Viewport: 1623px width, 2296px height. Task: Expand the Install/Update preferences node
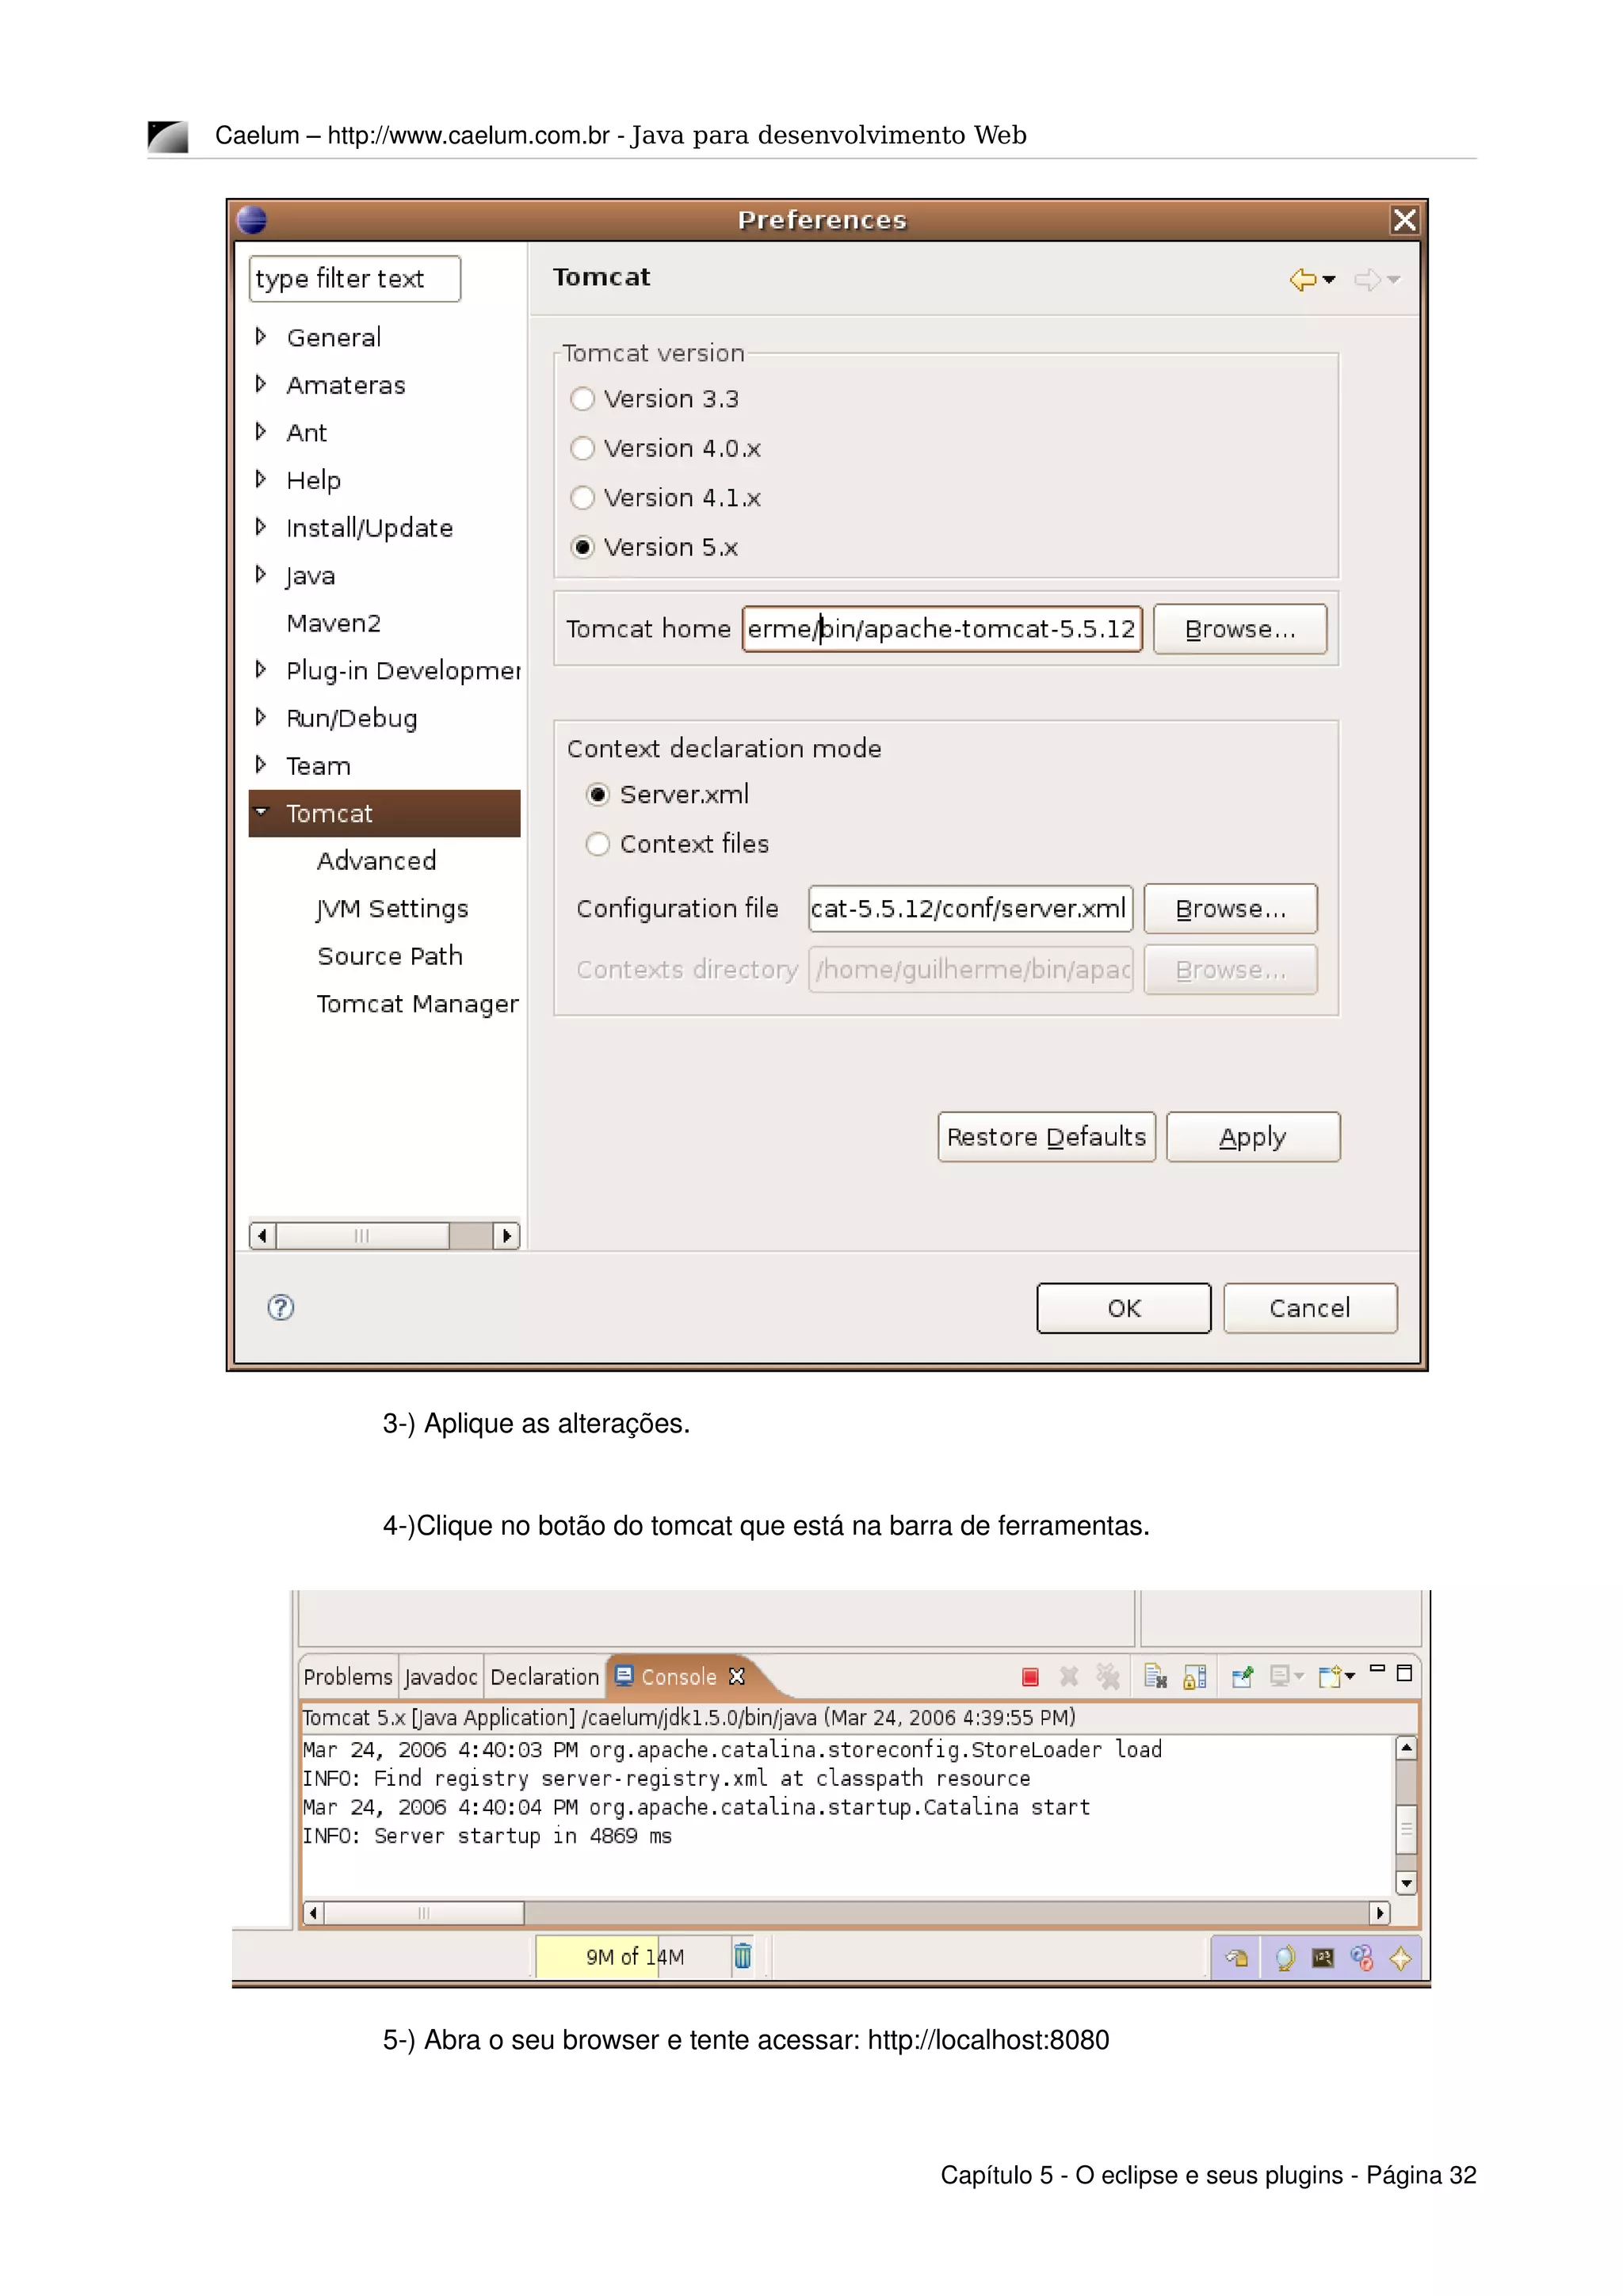coord(261,527)
